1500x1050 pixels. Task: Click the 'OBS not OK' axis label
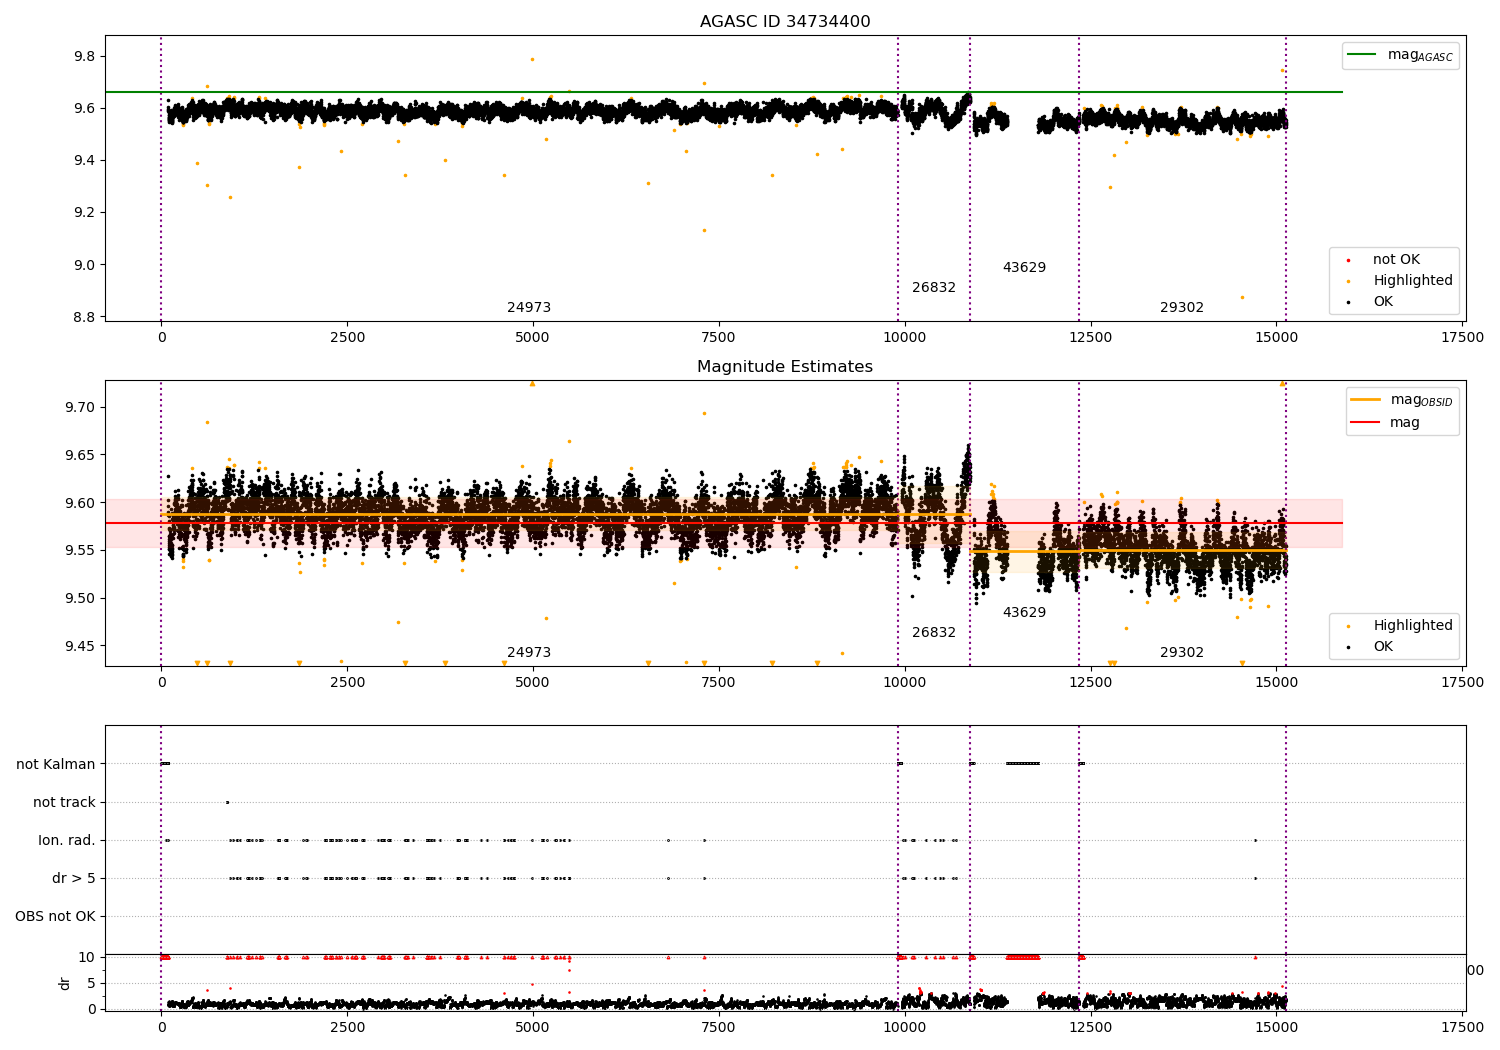click(55, 916)
